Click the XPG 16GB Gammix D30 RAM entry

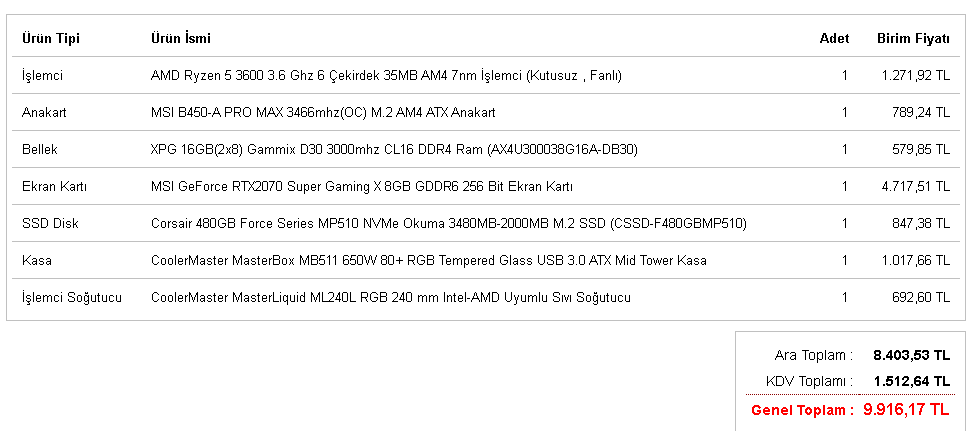pyautogui.click(x=394, y=149)
